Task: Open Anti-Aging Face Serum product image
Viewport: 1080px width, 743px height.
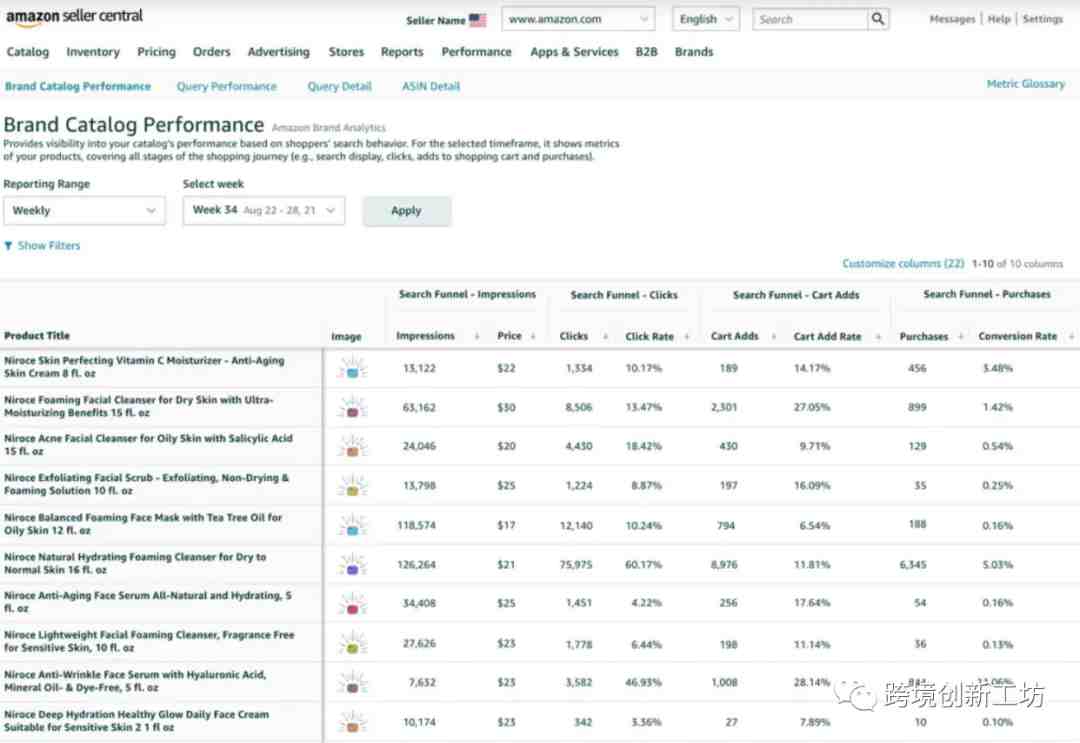Action: click(x=352, y=605)
